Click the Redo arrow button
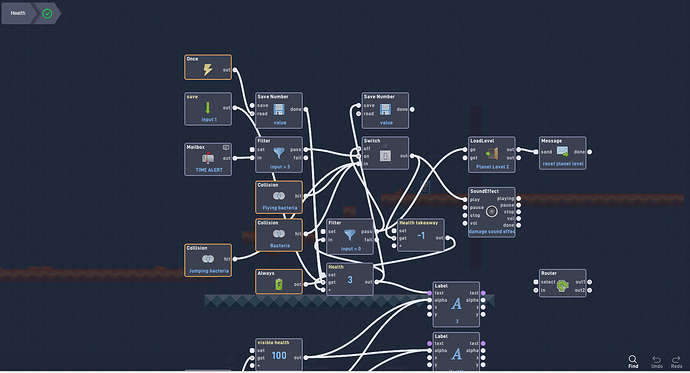The width and height of the screenshot is (690, 373). click(x=676, y=362)
